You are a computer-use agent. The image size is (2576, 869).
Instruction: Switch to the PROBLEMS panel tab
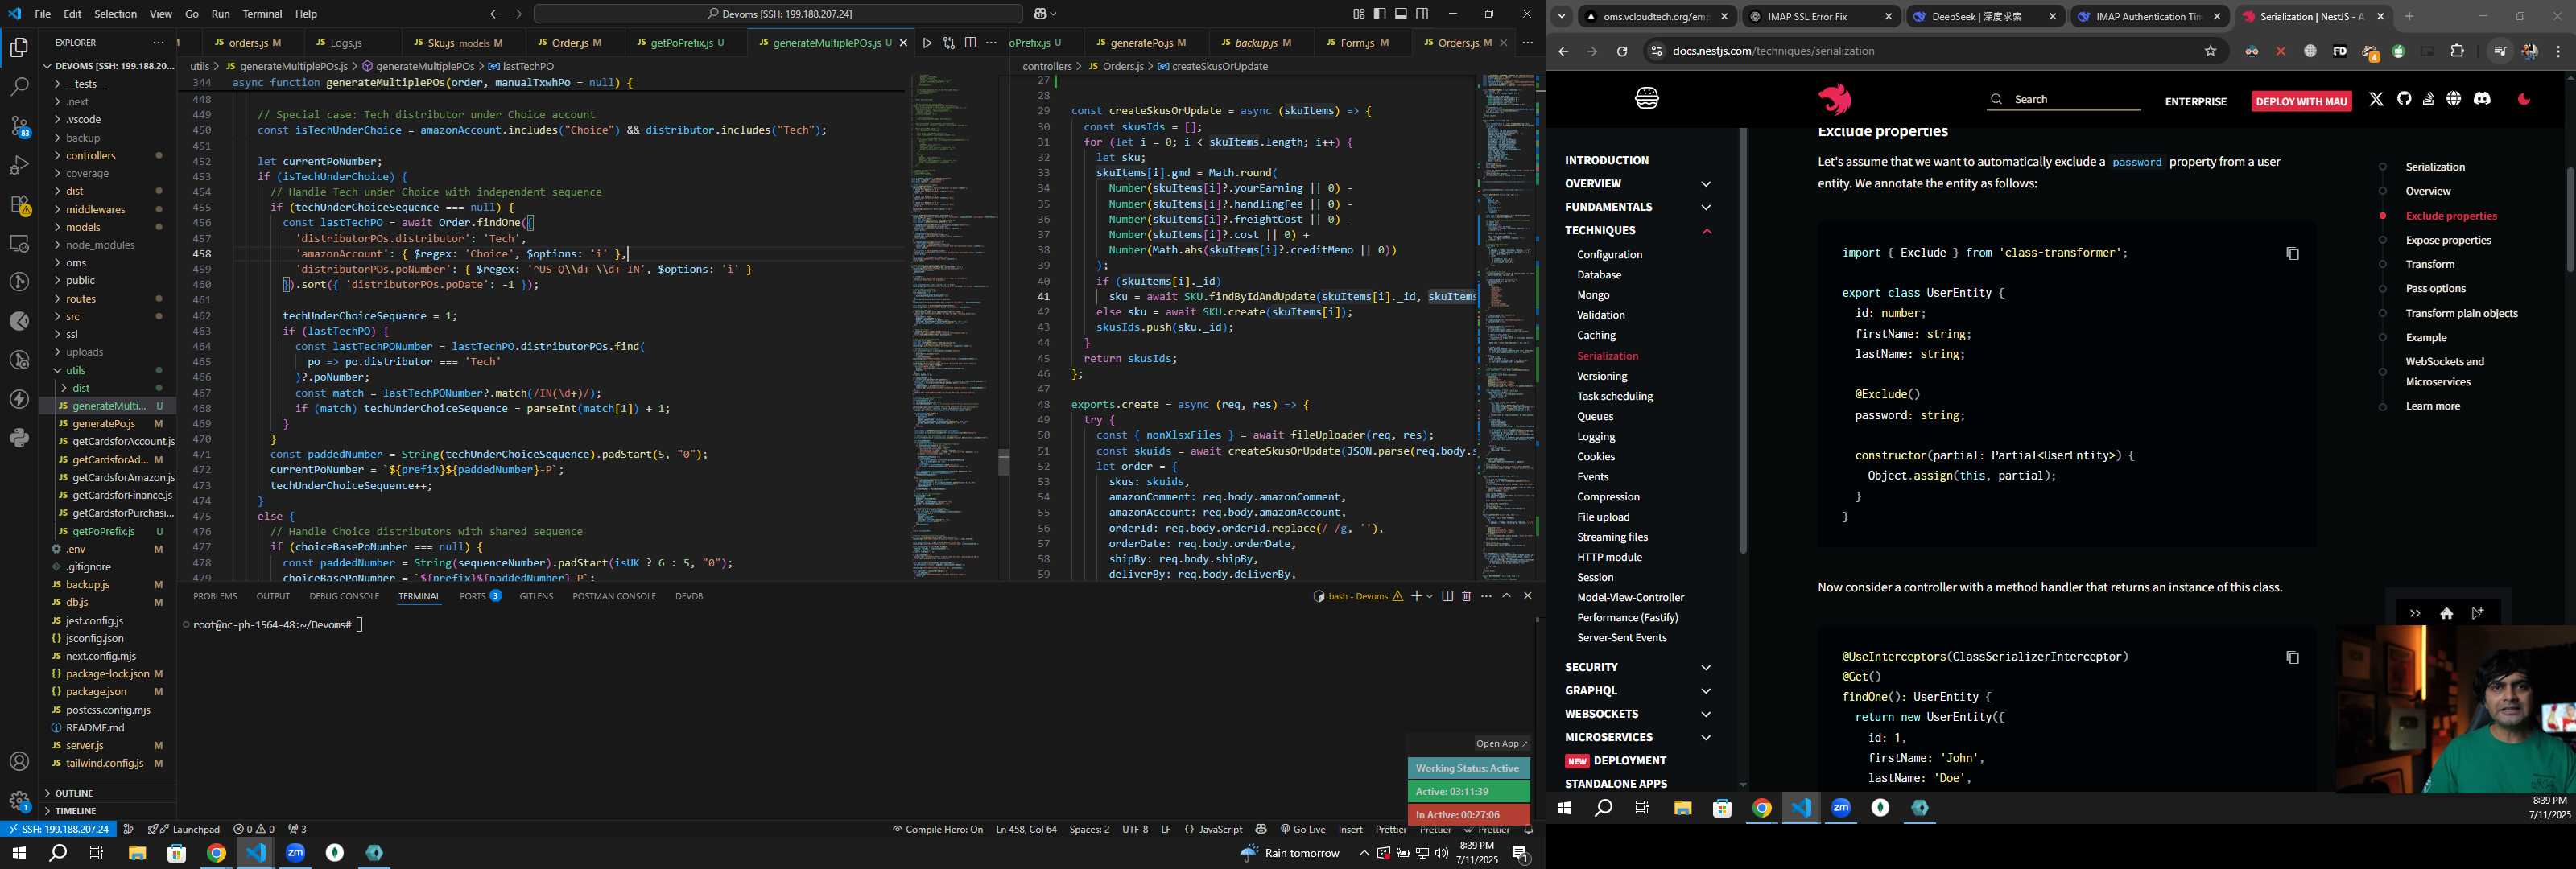[x=215, y=596]
